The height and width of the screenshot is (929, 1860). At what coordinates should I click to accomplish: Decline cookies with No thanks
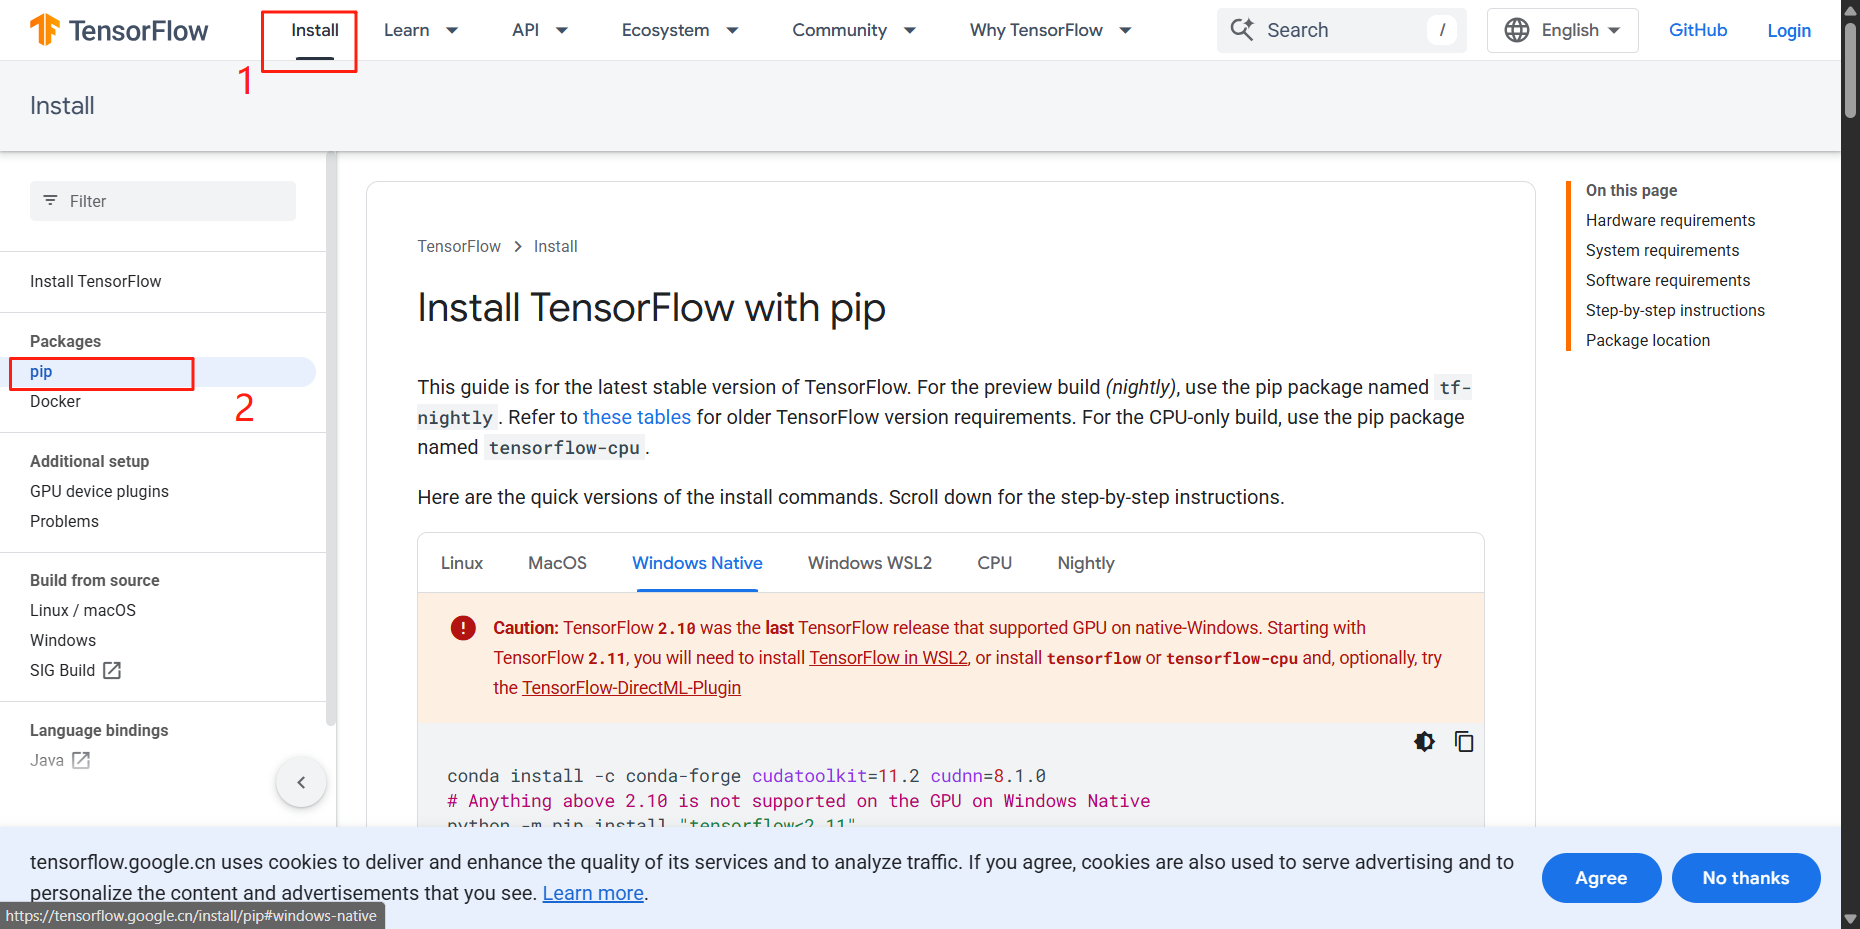click(1746, 878)
